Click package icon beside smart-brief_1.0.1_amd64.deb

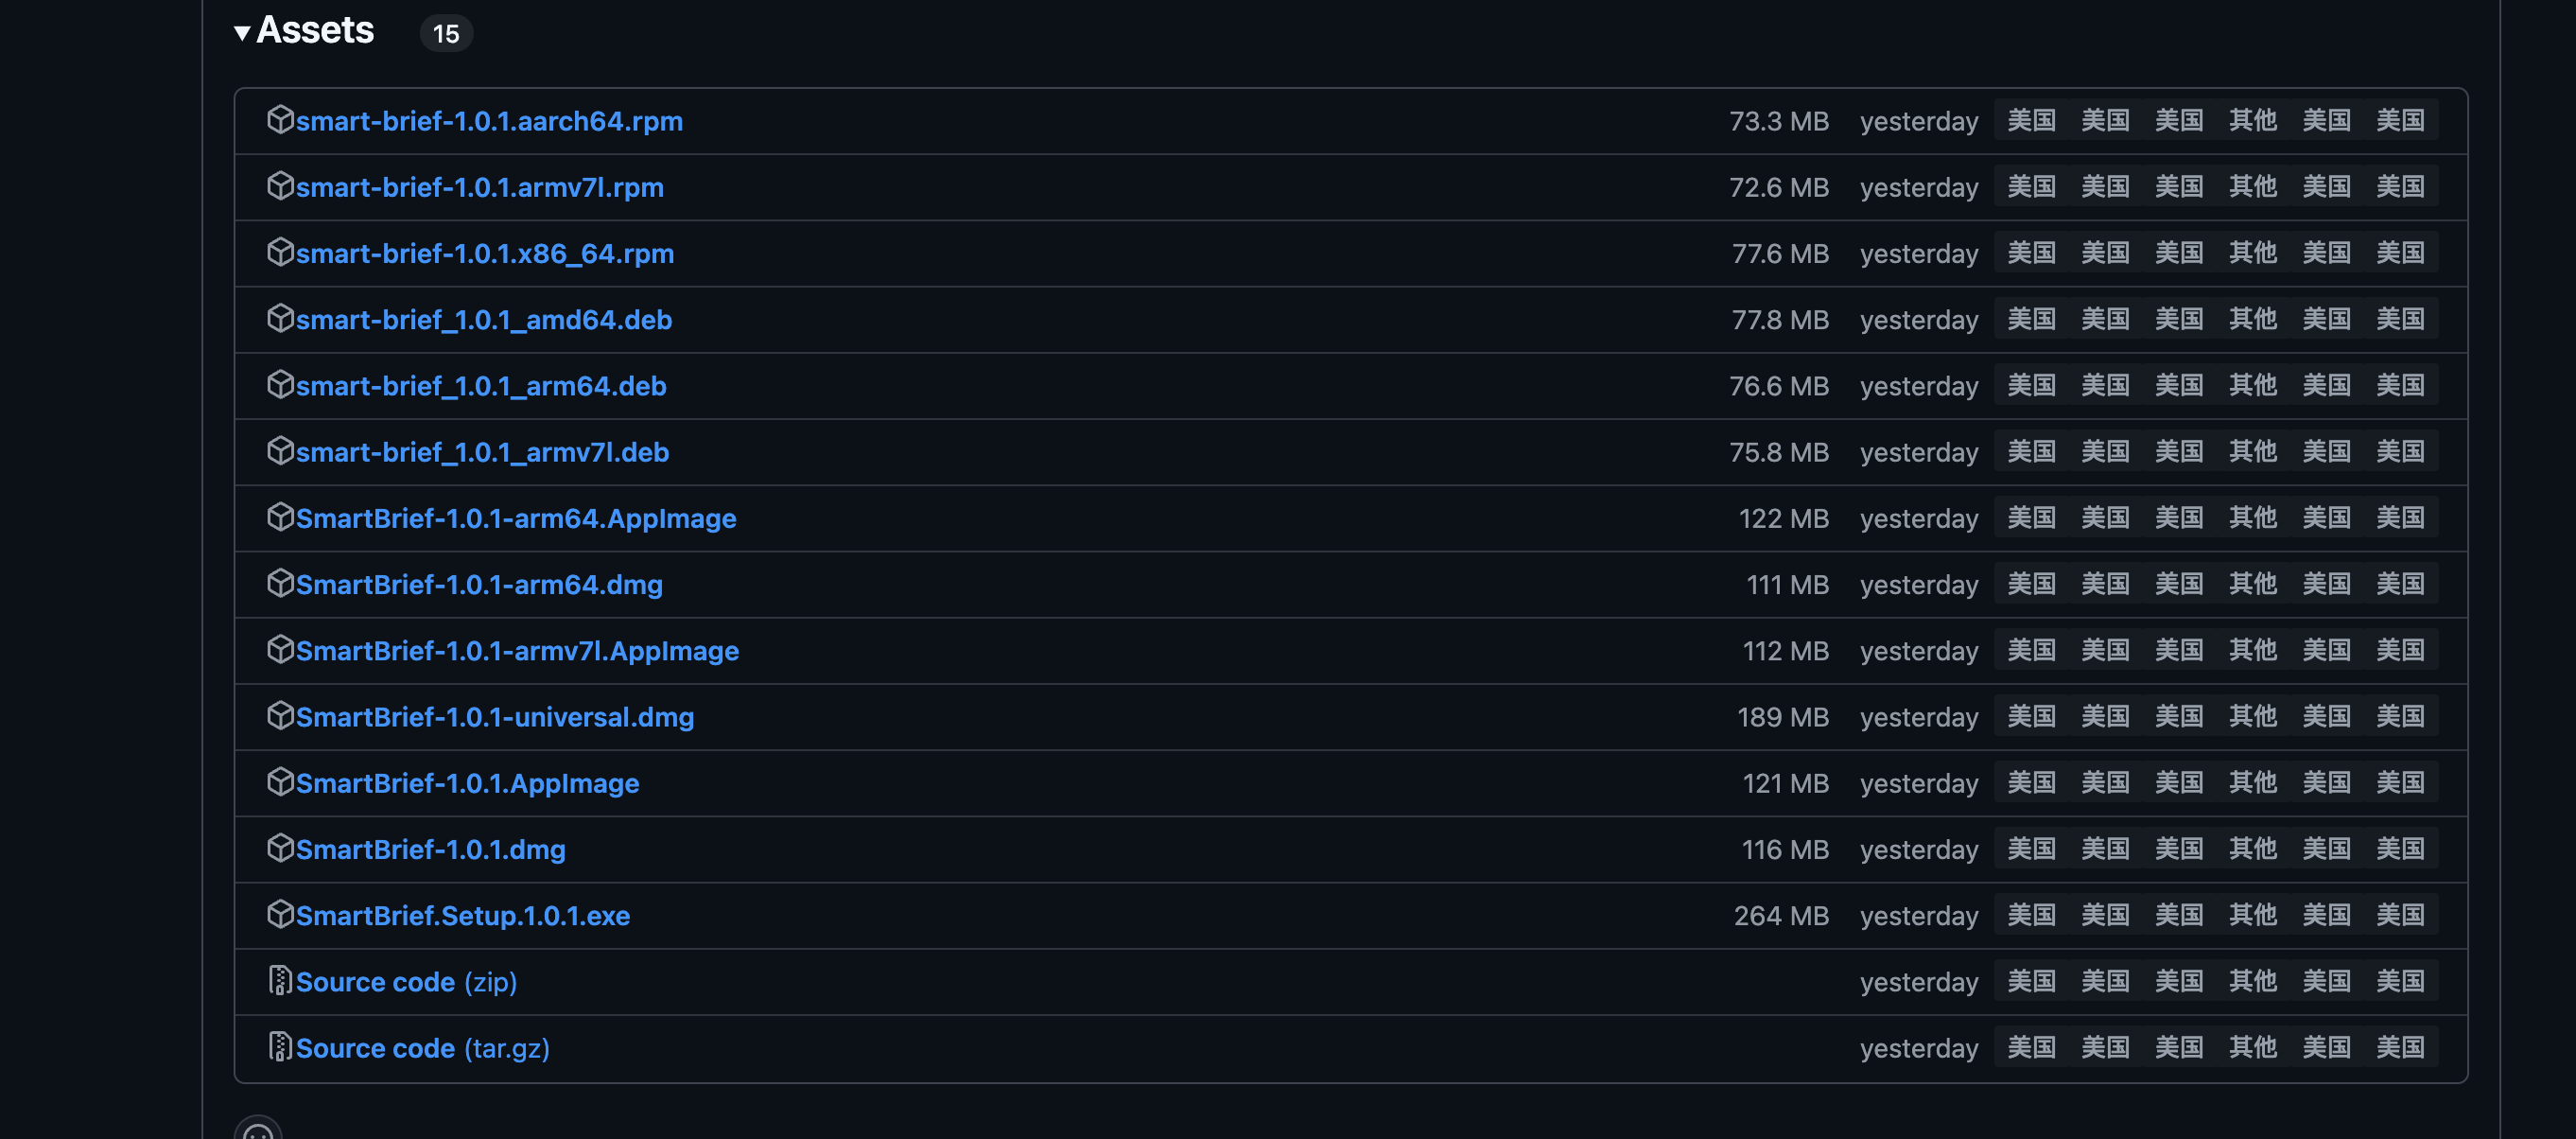click(x=280, y=319)
